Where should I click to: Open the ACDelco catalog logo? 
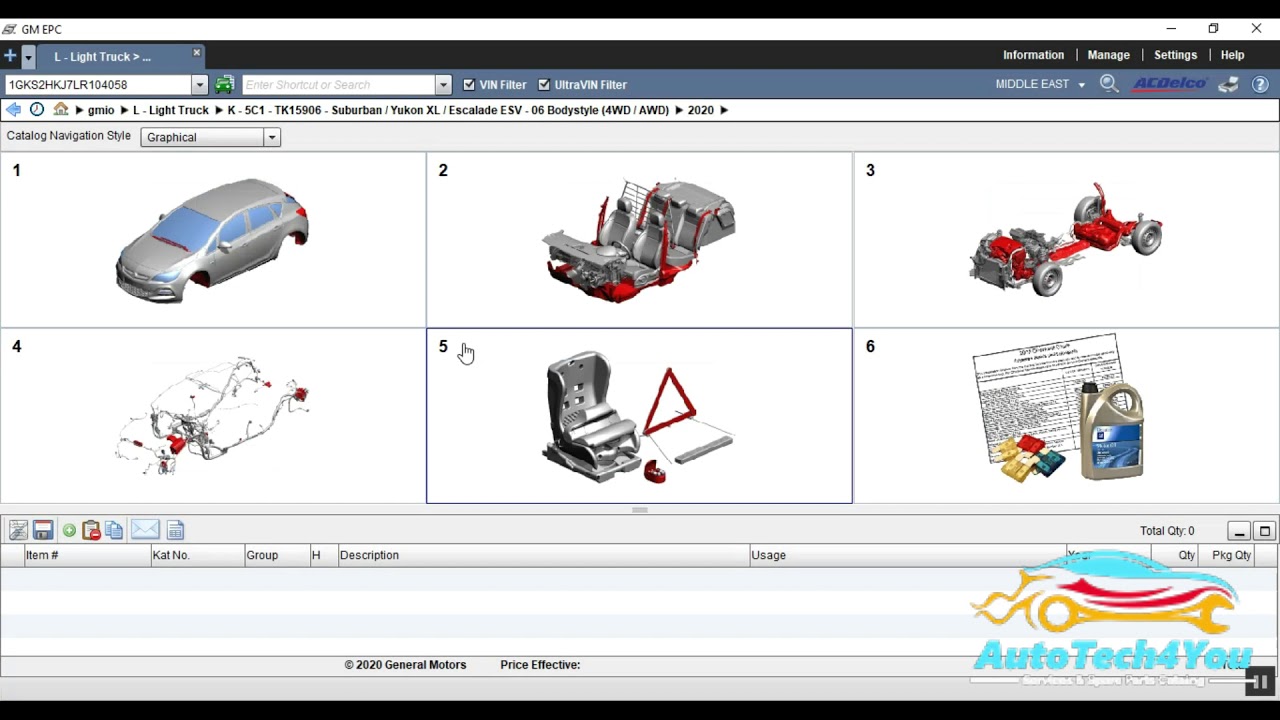pyautogui.click(x=1170, y=84)
